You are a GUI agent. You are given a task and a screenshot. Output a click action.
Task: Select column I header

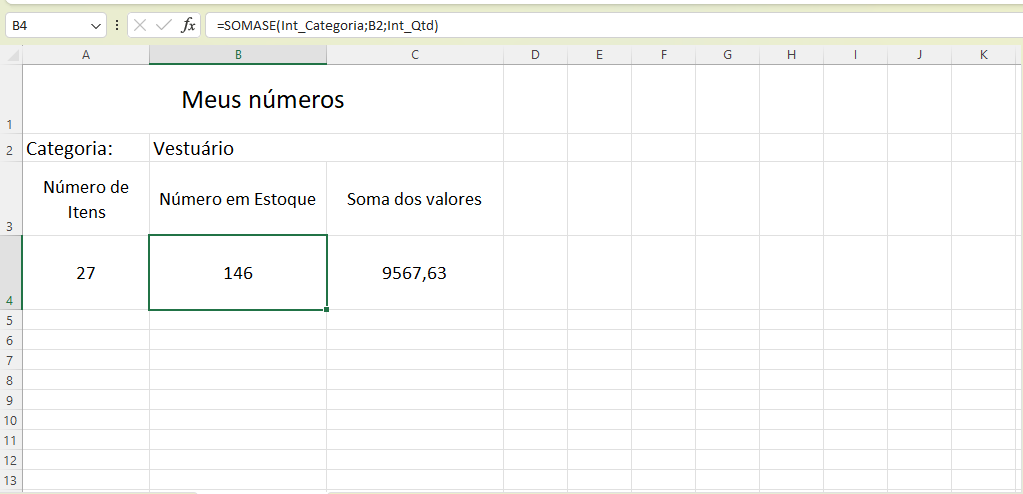coord(855,55)
